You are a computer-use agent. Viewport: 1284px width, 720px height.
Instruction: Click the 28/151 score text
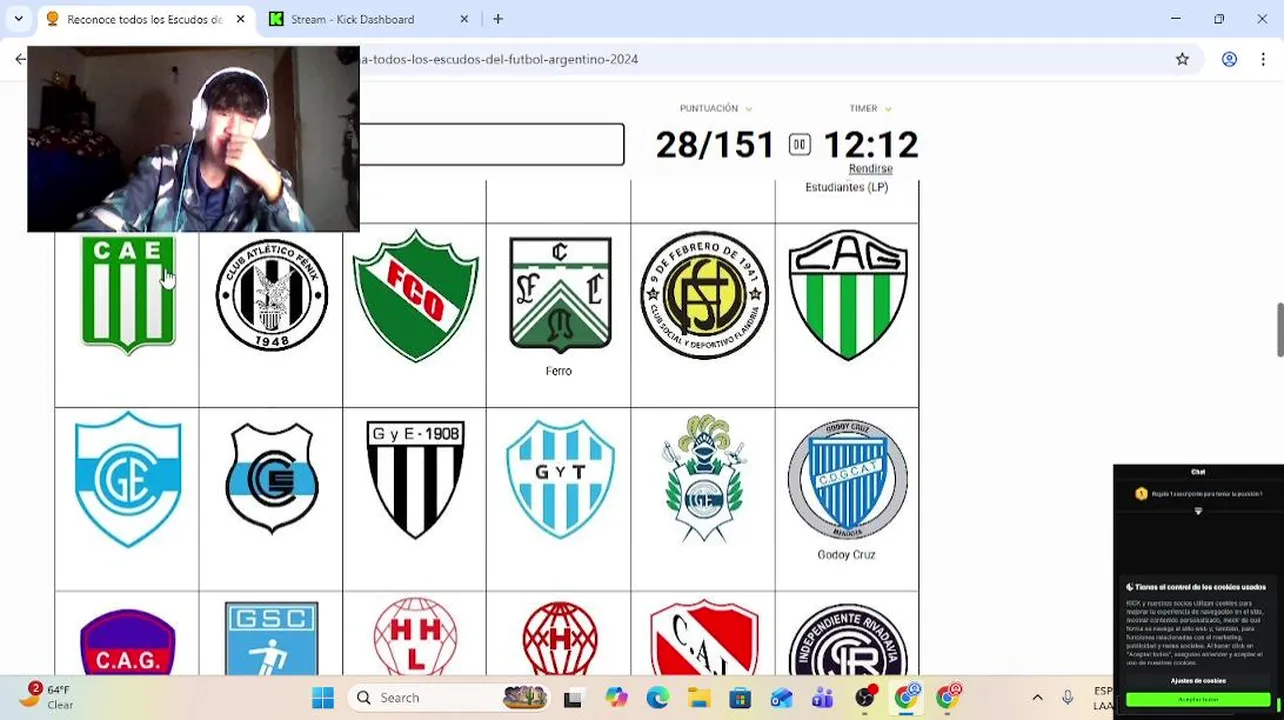[715, 145]
